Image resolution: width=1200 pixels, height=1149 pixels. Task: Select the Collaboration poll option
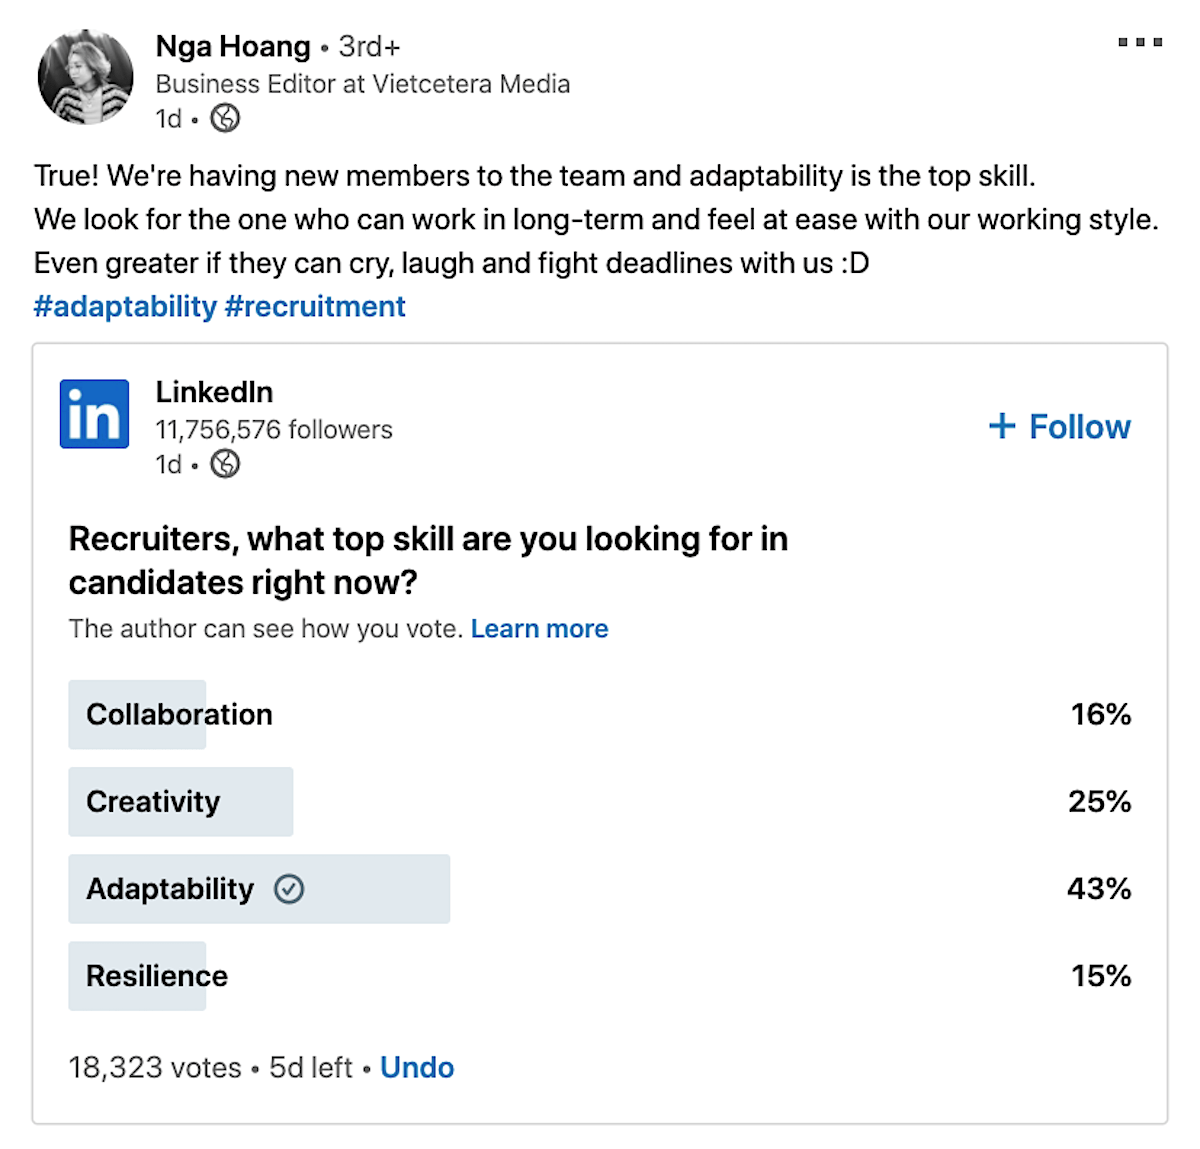pyautogui.click(x=600, y=714)
